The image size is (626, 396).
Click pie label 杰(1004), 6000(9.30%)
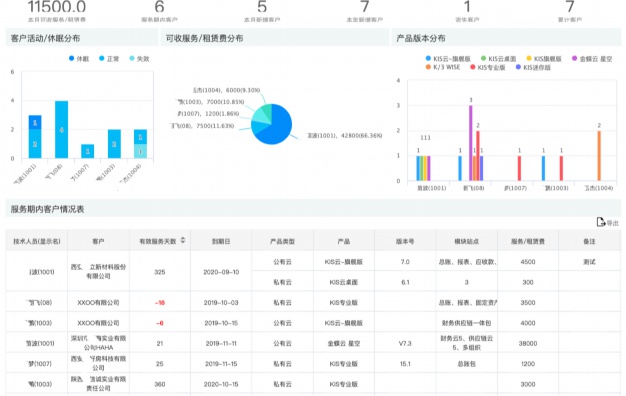coord(226,90)
